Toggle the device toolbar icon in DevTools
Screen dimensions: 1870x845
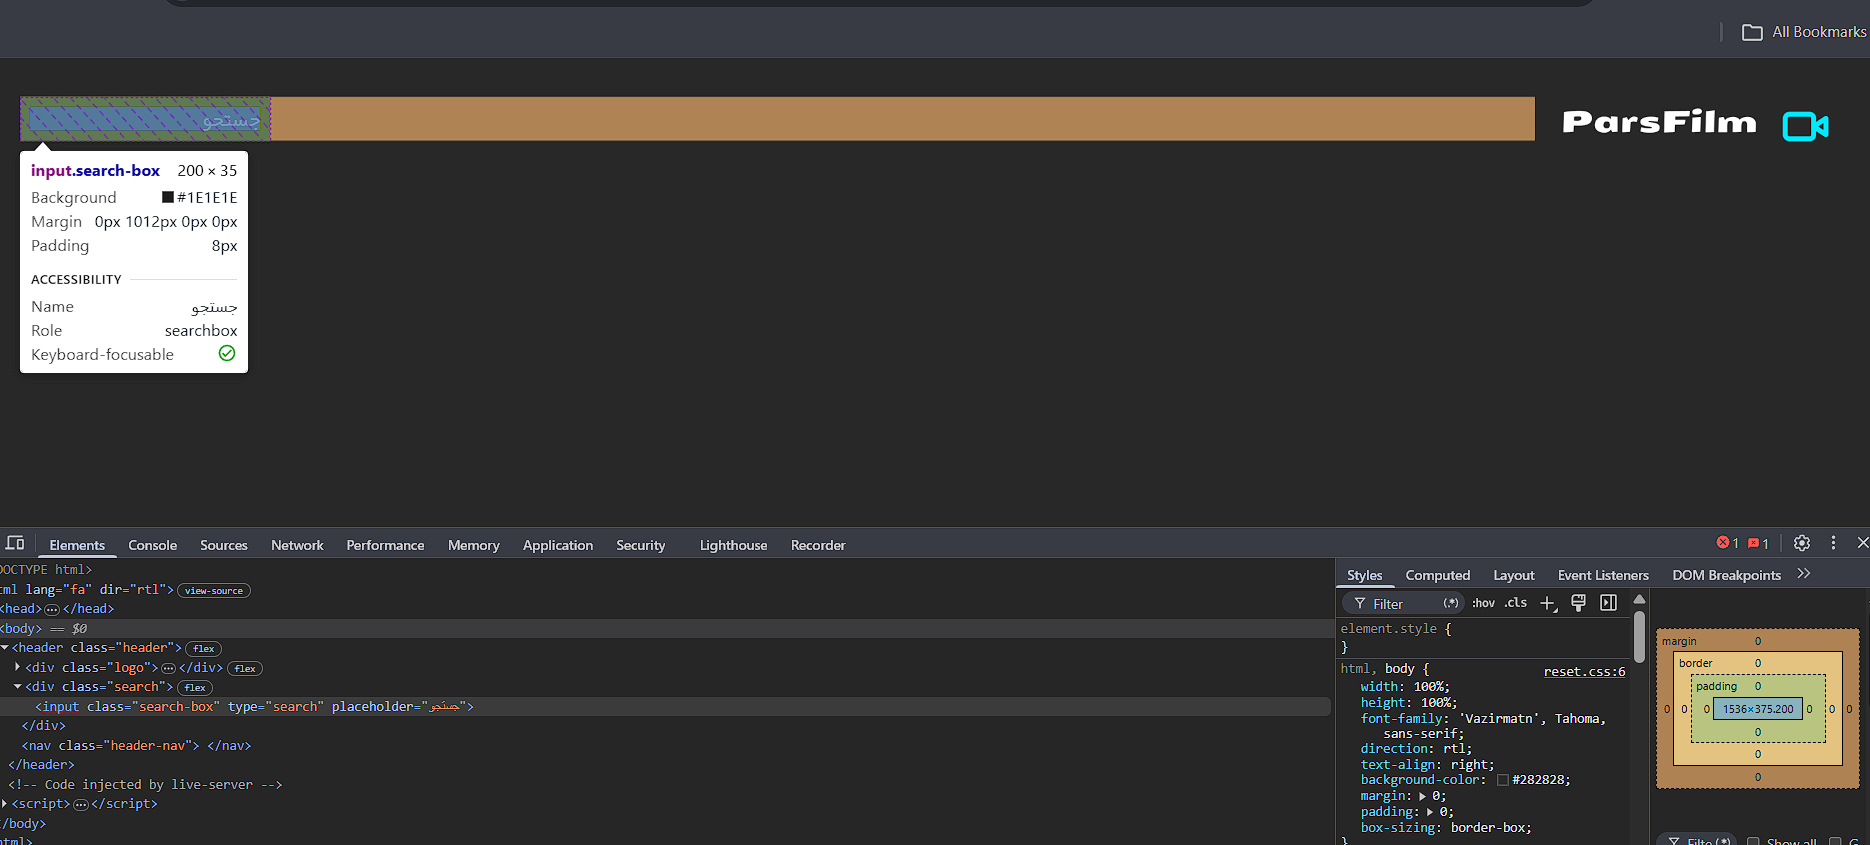pos(15,543)
